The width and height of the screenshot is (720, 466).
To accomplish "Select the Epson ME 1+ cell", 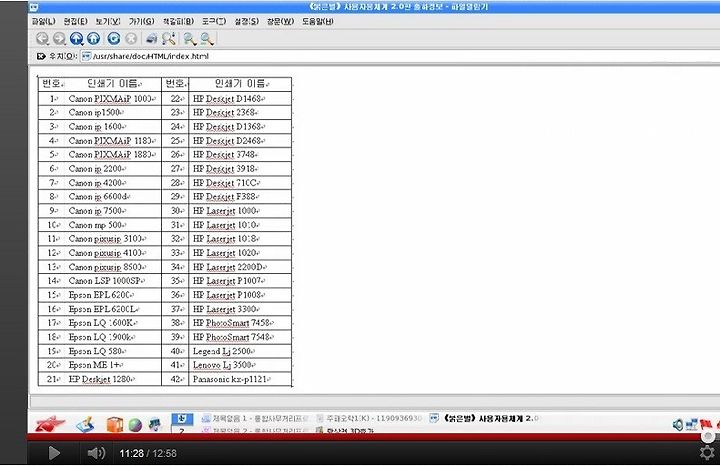I will tap(112, 365).
